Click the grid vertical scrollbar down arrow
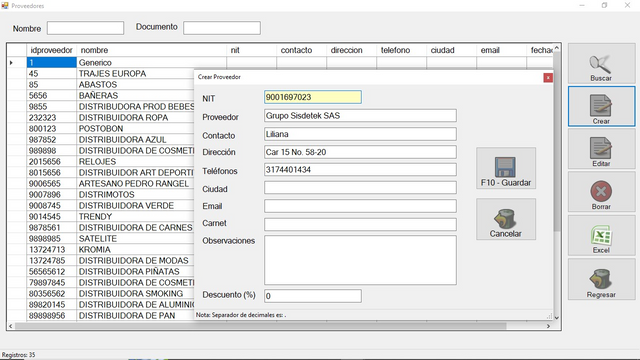Image resolution: width=640 pixels, height=360 pixels. [x=557, y=318]
